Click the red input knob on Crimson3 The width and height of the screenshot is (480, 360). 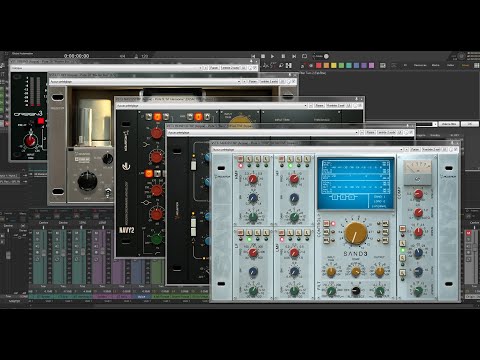pos(30,141)
